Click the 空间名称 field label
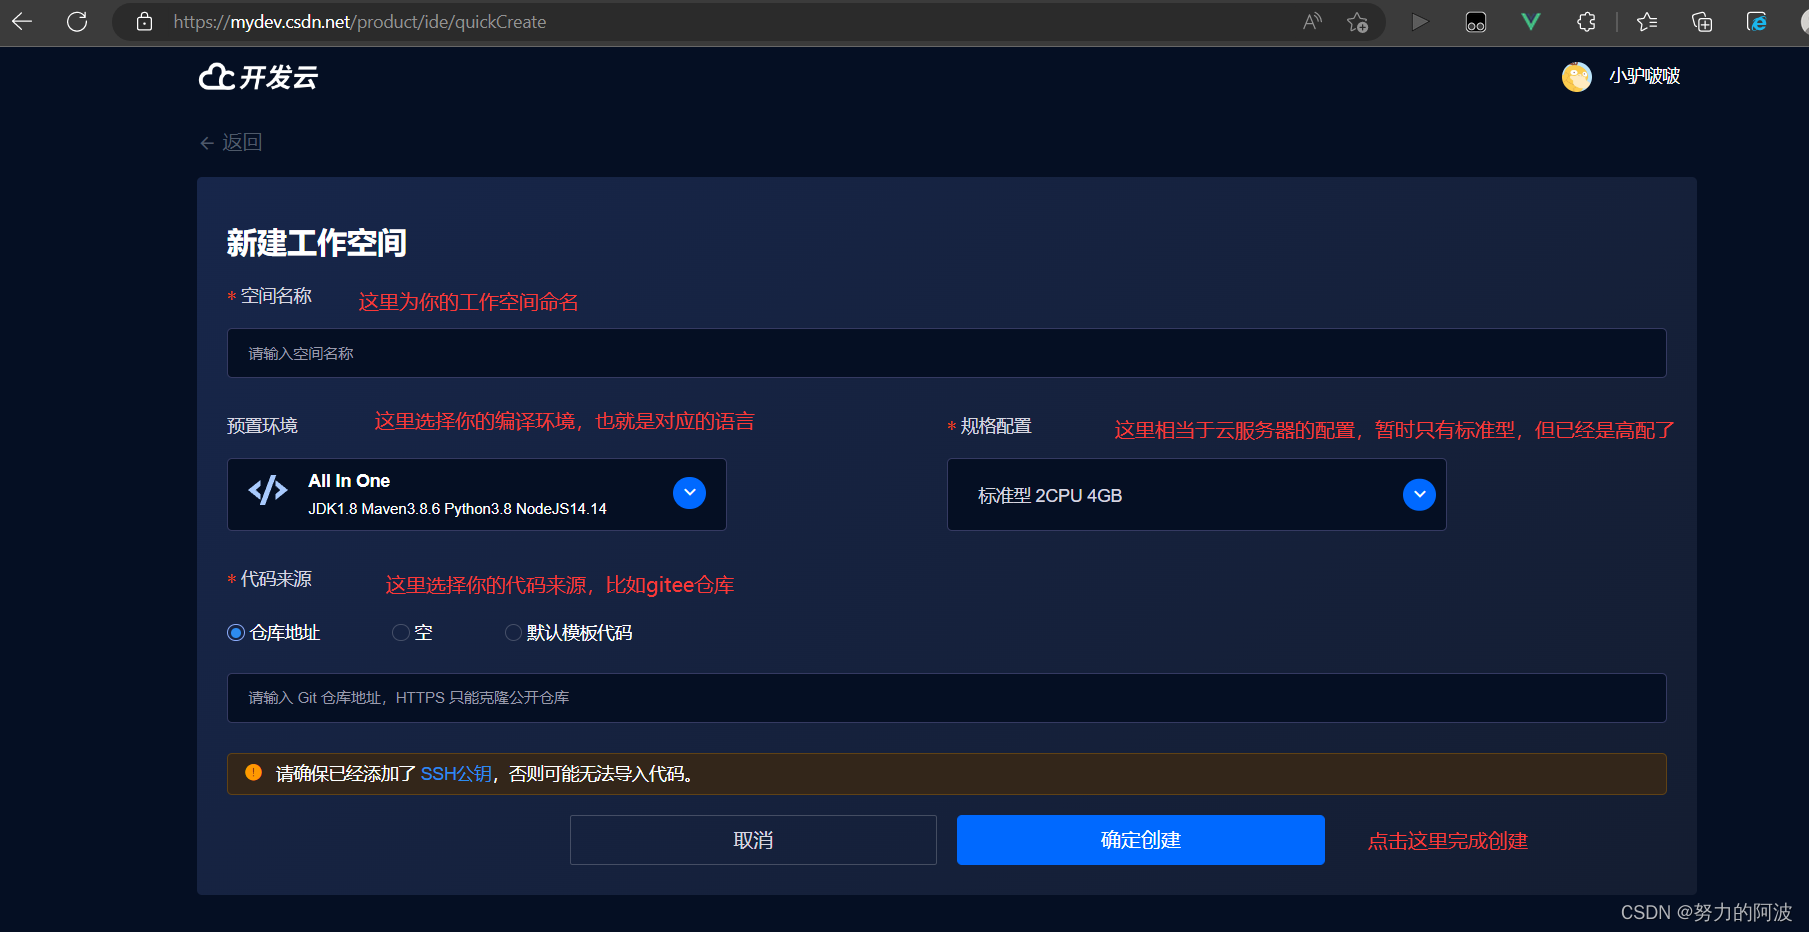 click(x=277, y=296)
